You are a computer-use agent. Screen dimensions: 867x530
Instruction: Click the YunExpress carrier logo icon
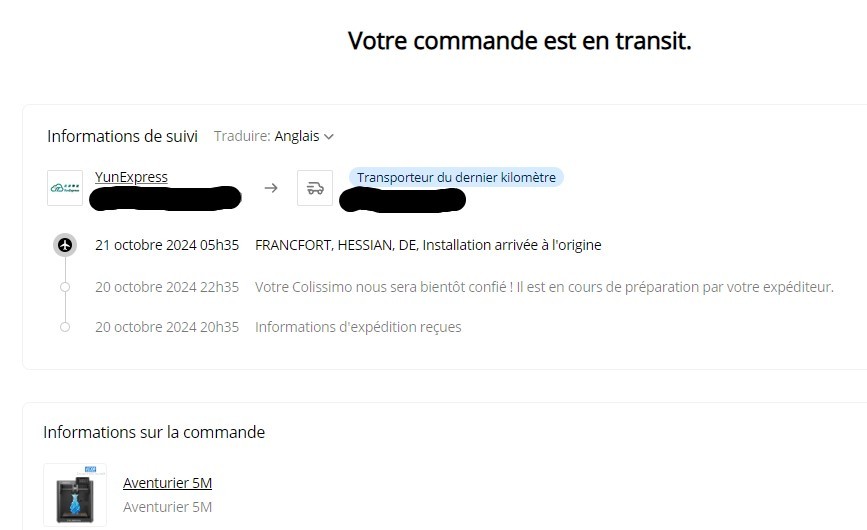click(65, 188)
